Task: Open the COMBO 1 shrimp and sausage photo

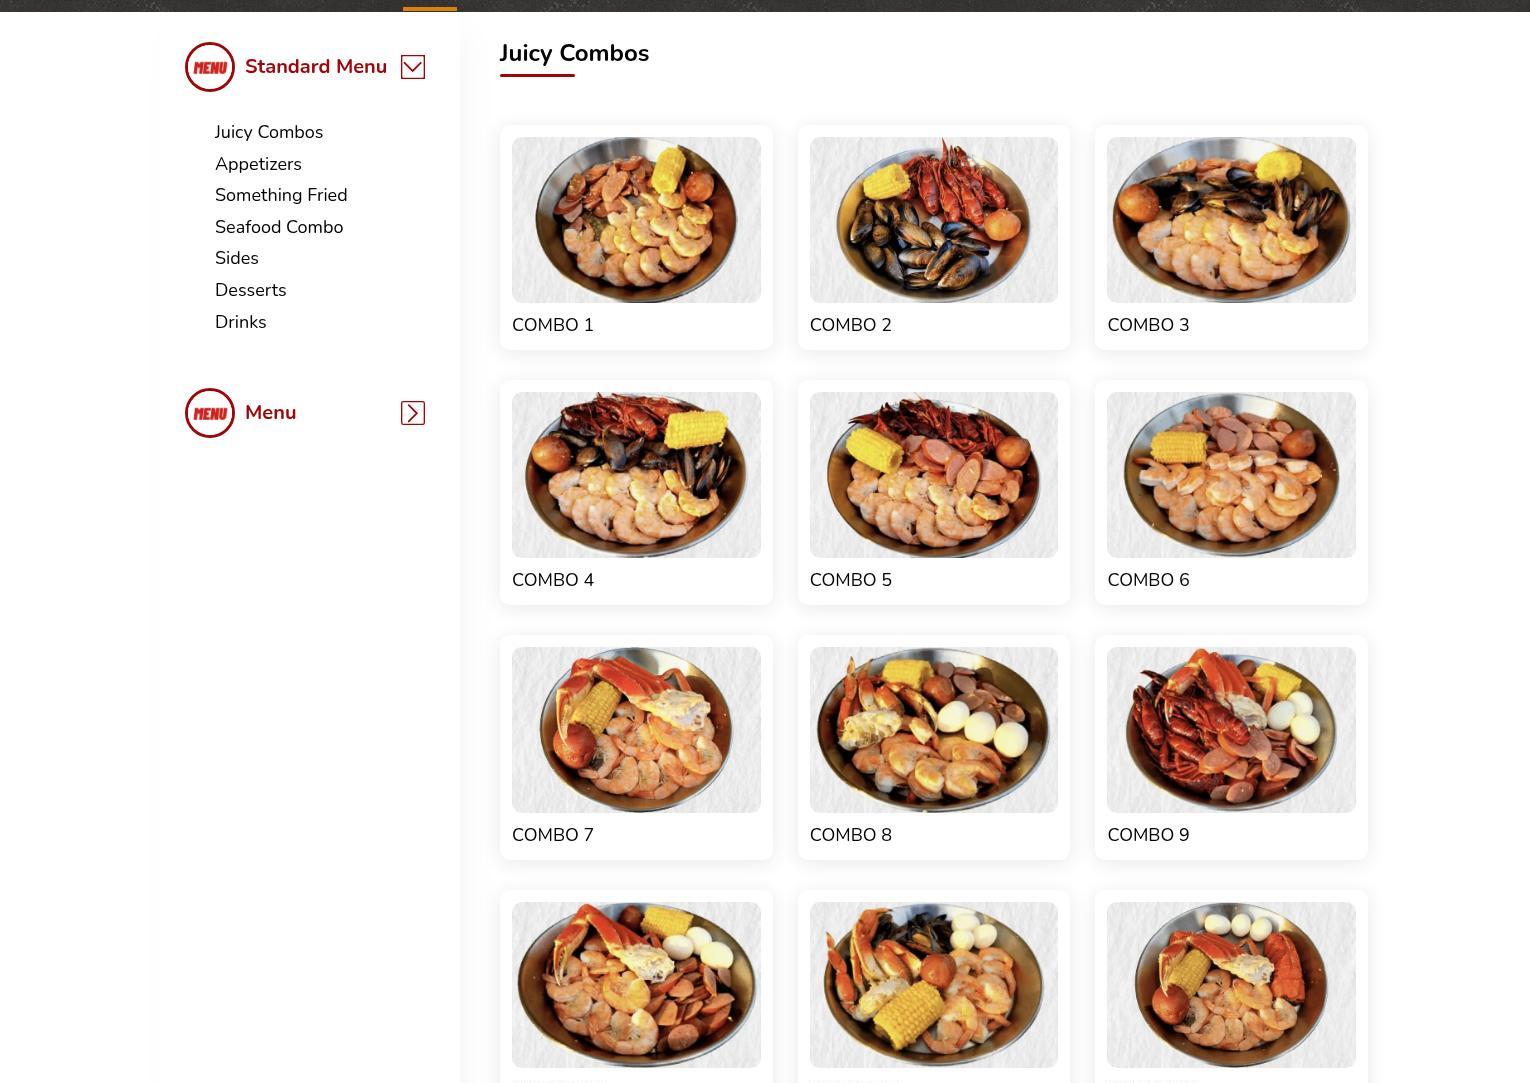Action: click(636, 220)
